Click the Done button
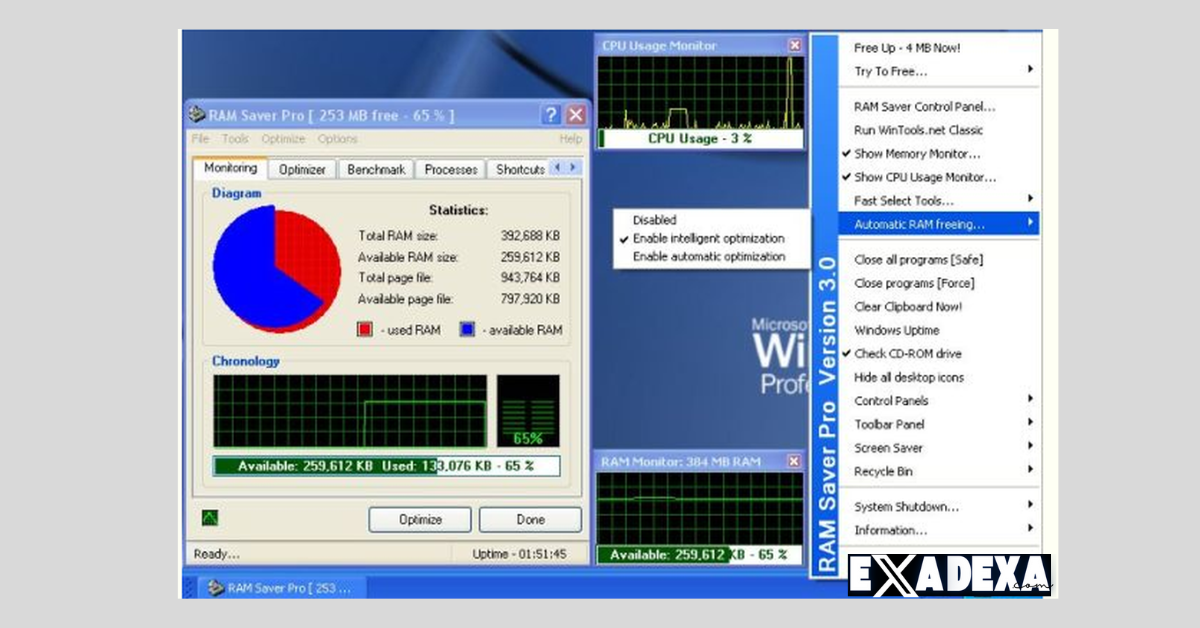This screenshot has height=628, width=1200. click(x=530, y=519)
